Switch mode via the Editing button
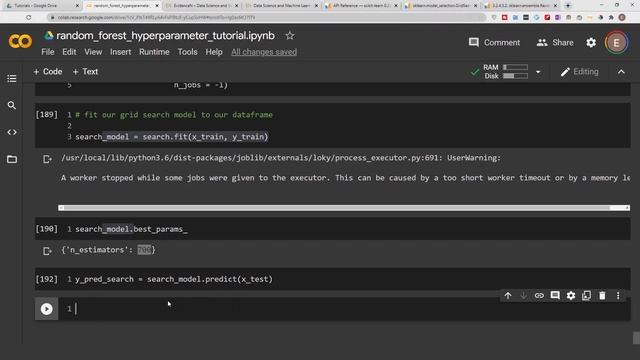This screenshot has width=640, height=360. pos(580,72)
